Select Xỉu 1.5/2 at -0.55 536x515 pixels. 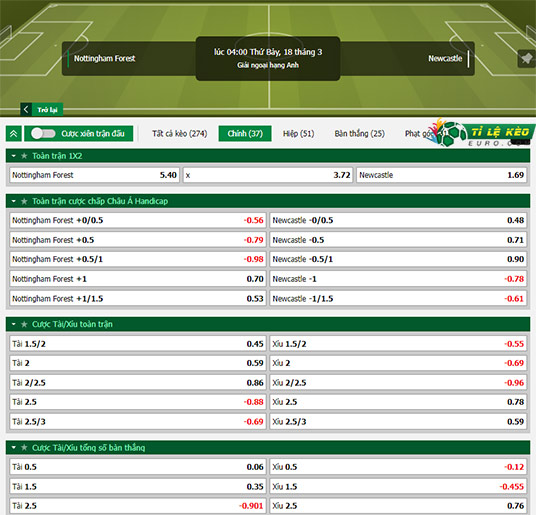(398, 344)
